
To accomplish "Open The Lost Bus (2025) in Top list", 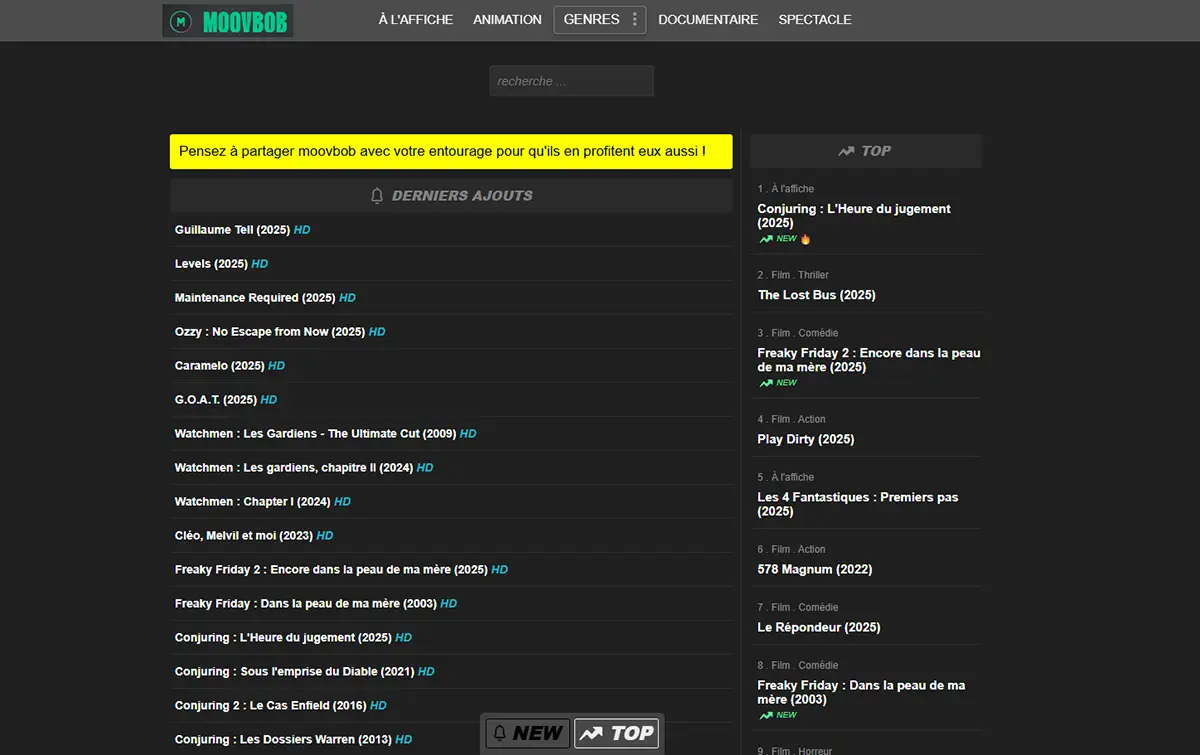I will (816, 295).
